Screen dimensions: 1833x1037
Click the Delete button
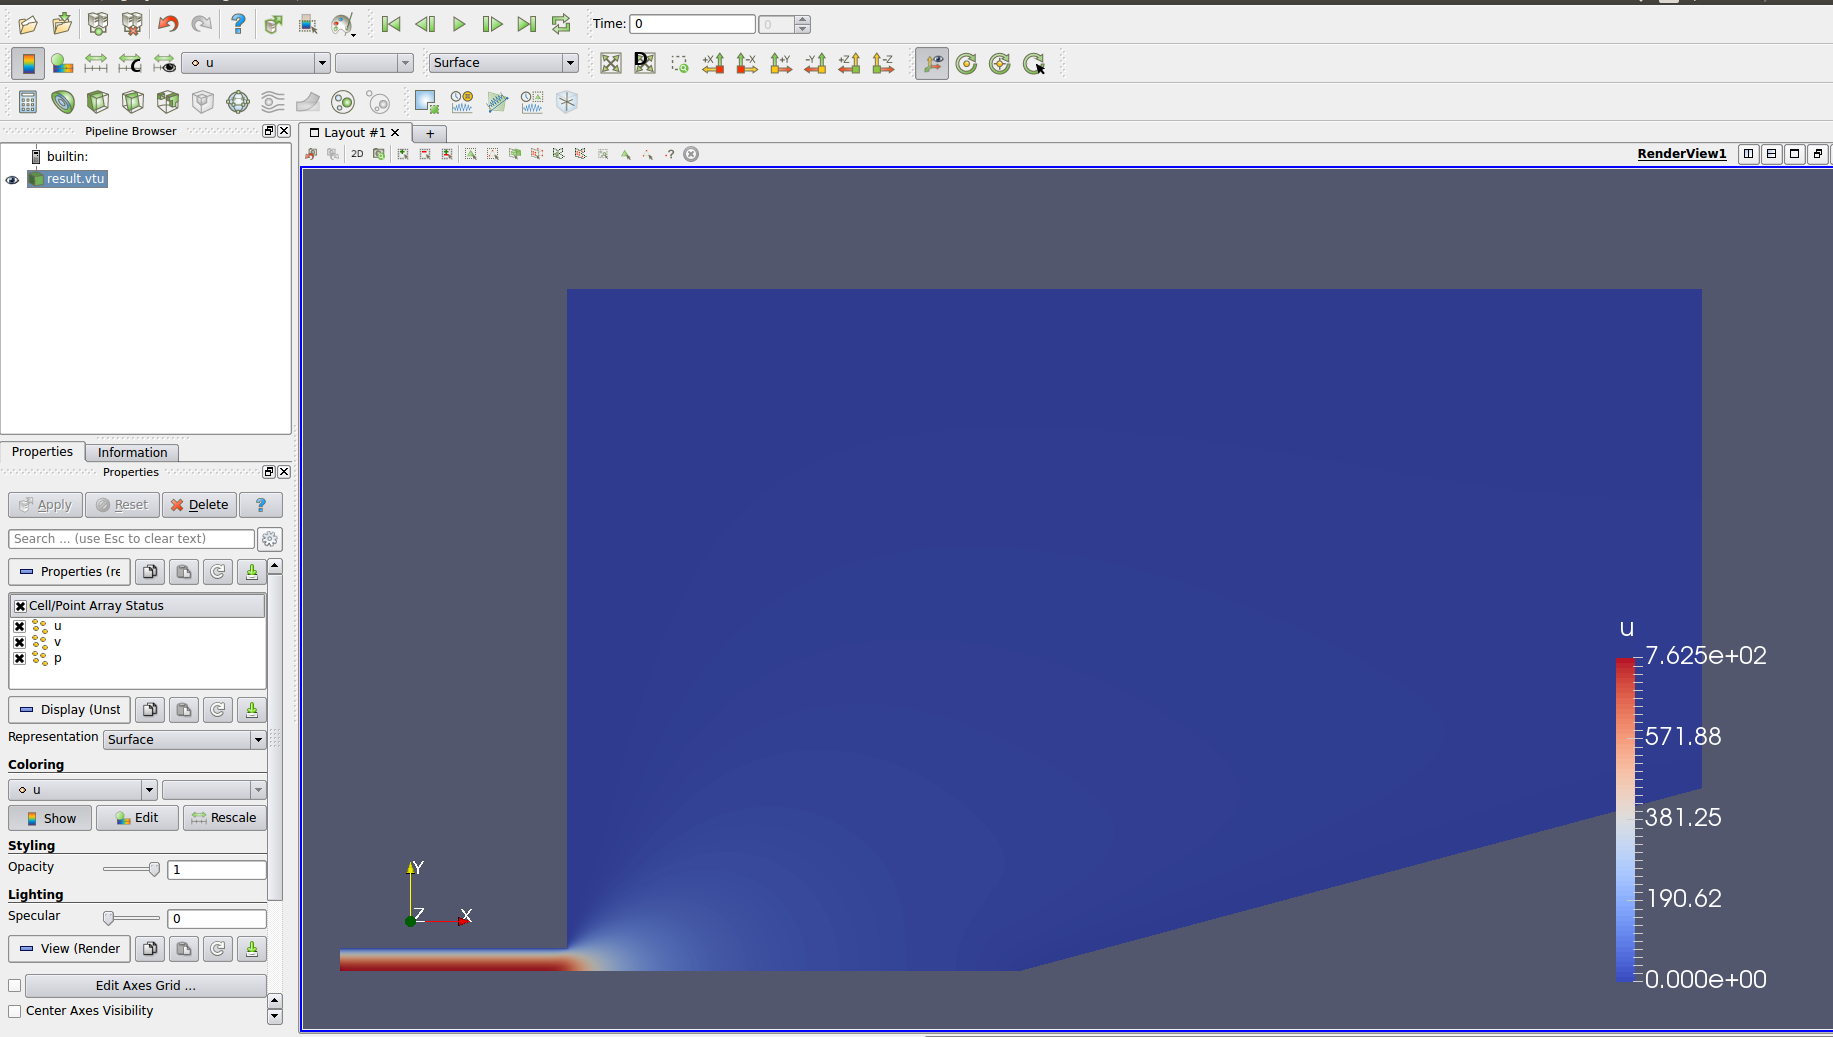(199, 505)
